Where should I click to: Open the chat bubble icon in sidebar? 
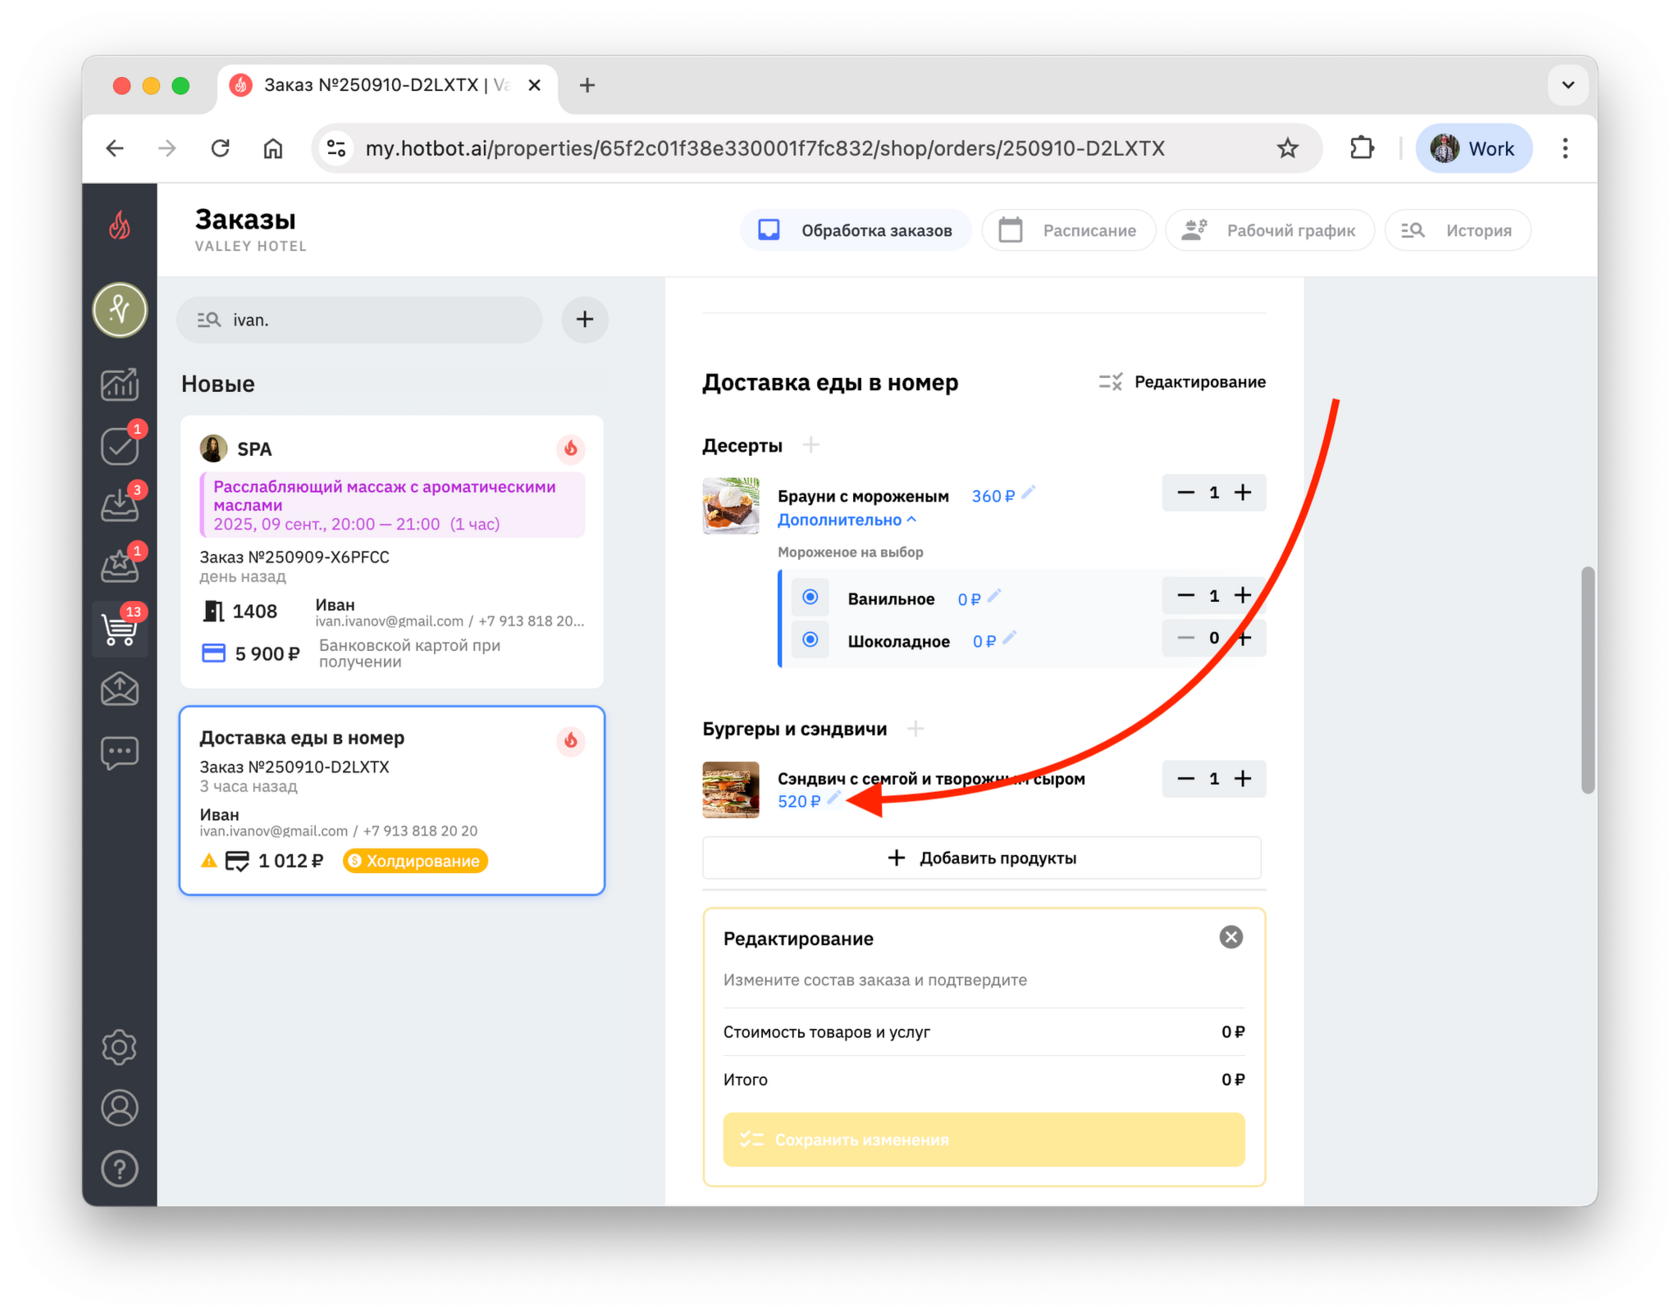[x=120, y=751]
